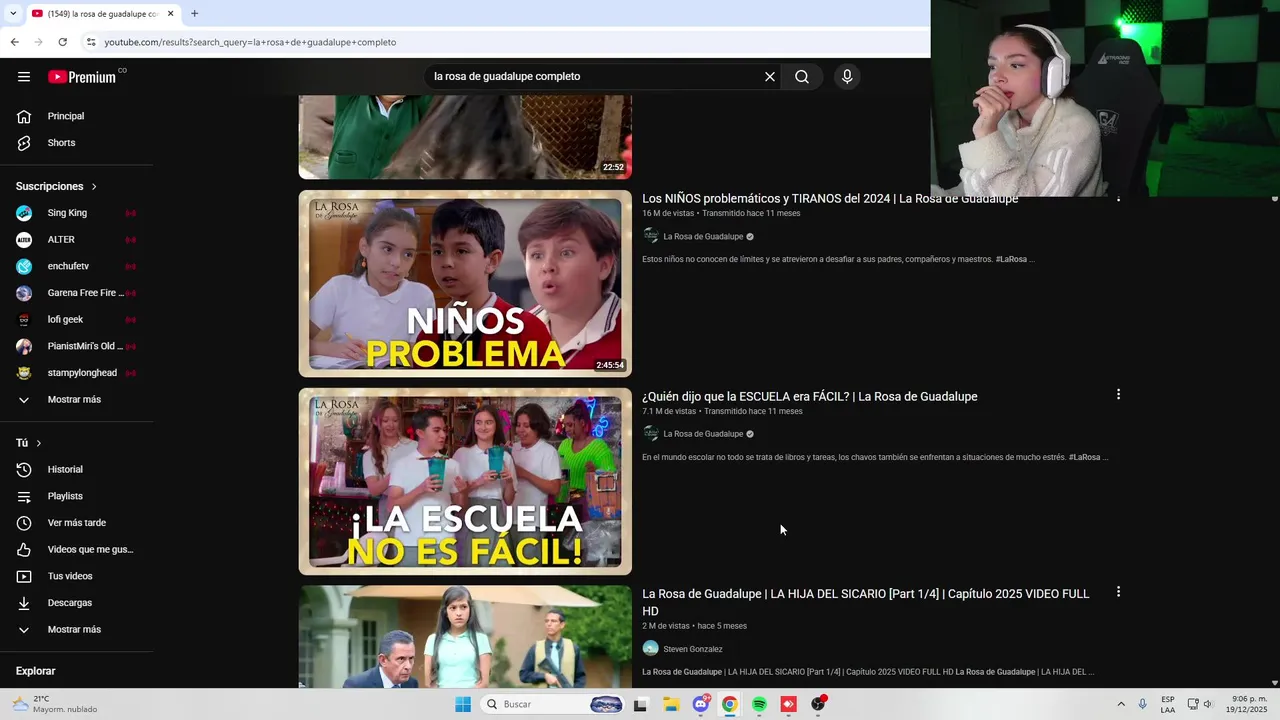
Task: Open La Rosa de Guadalupe channel under ESCUELA video
Action: [x=703, y=434]
